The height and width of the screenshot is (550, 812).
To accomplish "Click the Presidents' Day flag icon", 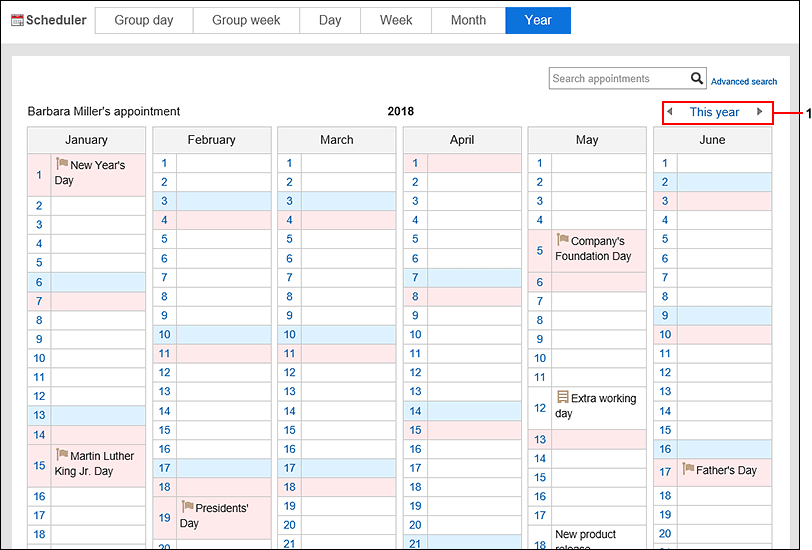I will [187, 506].
